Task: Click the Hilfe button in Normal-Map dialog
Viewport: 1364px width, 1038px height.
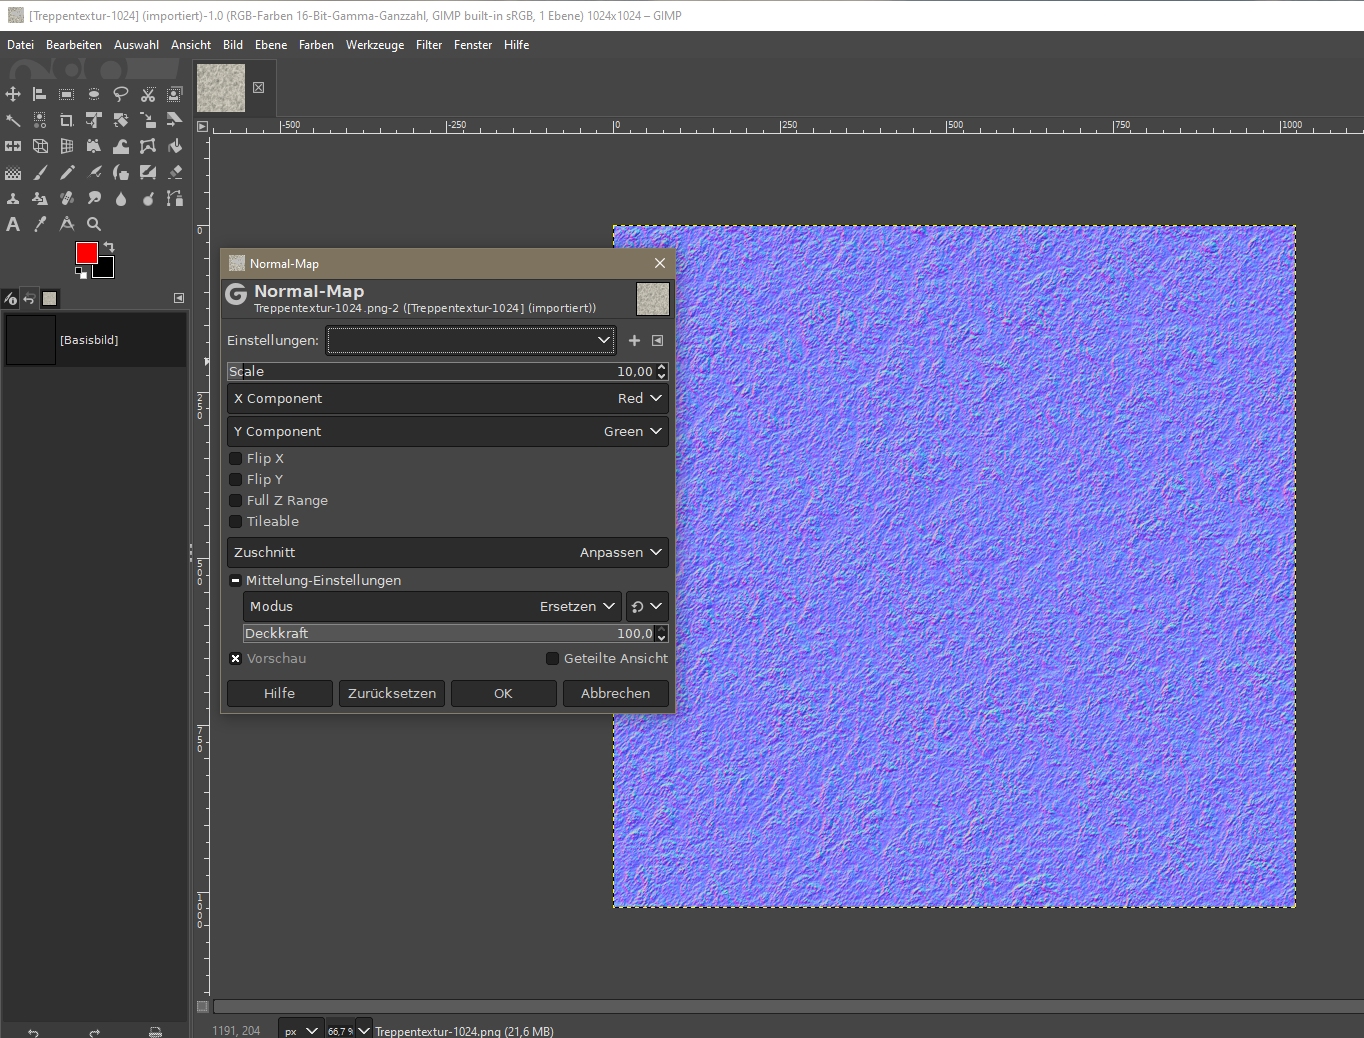Action: [x=280, y=693]
